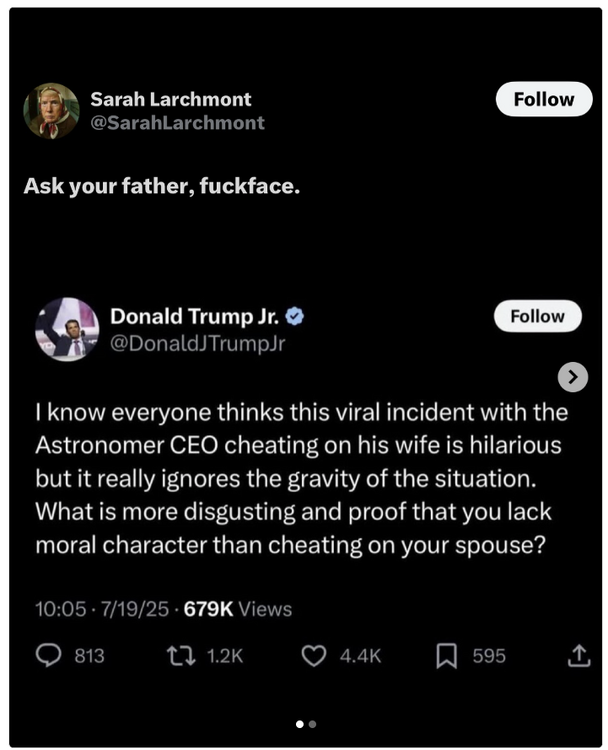The height and width of the screenshot is (750, 608).
Task: Open Donald Trump Jr.'s profile avatar
Action: pyautogui.click(x=67, y=329)
